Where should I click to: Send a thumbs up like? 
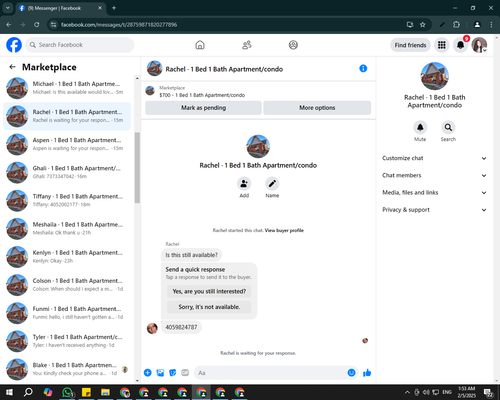367,373
